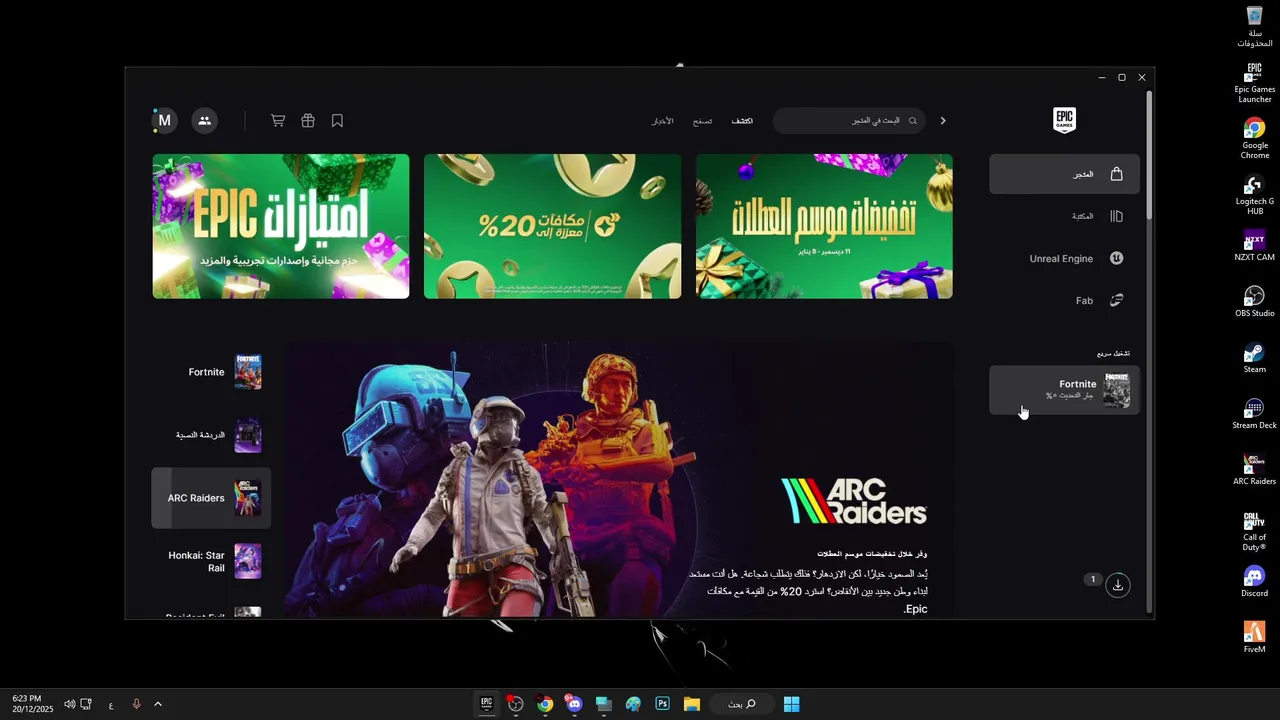Open File Explorer from taskbar
This screenshot has width=1280, height=720.
coord(691,704)
